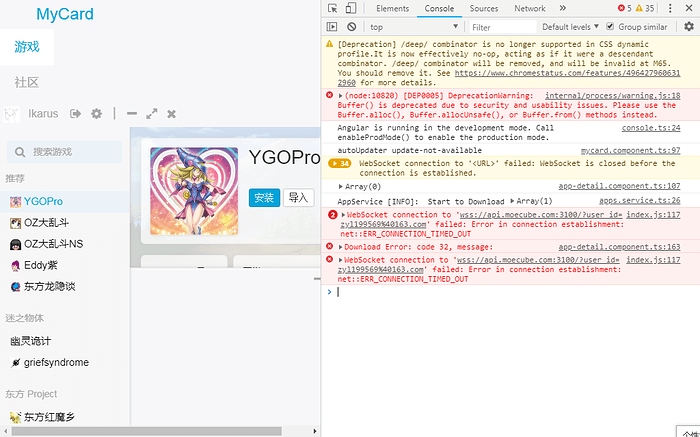700x437 pixels.
Task: Open internal/process/warning.js:18 source link
Action: [612, 96]
